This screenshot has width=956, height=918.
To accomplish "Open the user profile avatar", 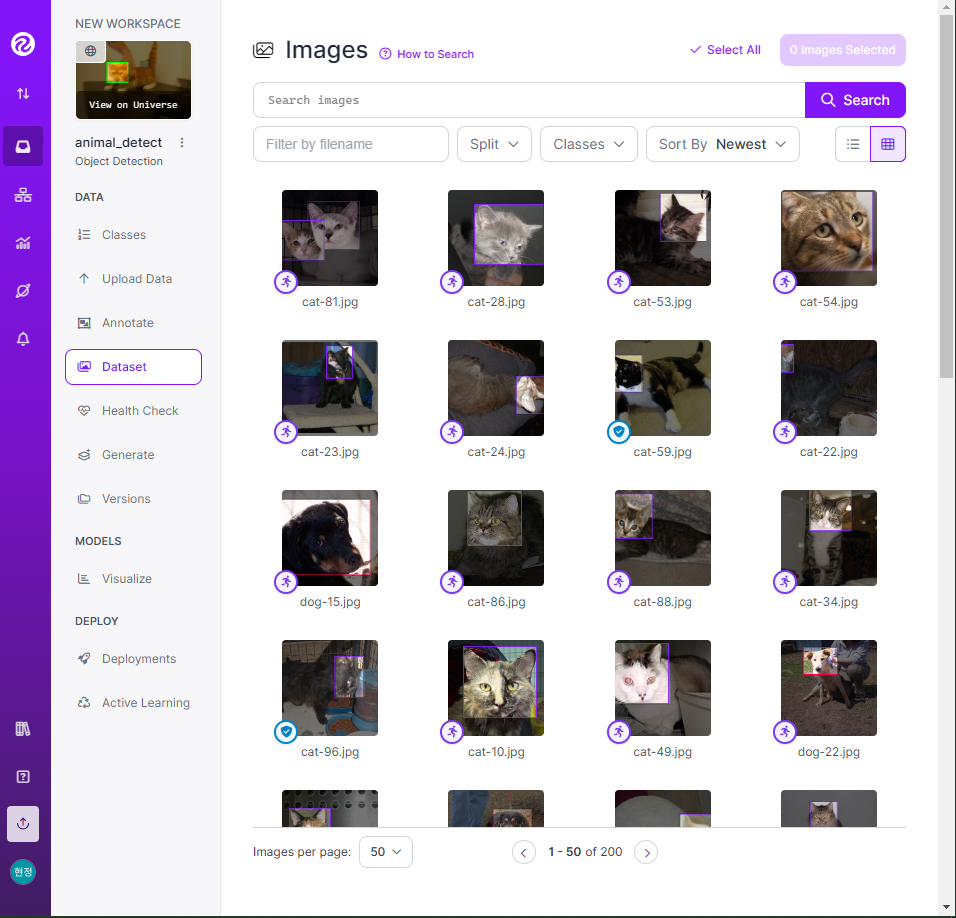I will pyautogui.click(x=23, y=872).
